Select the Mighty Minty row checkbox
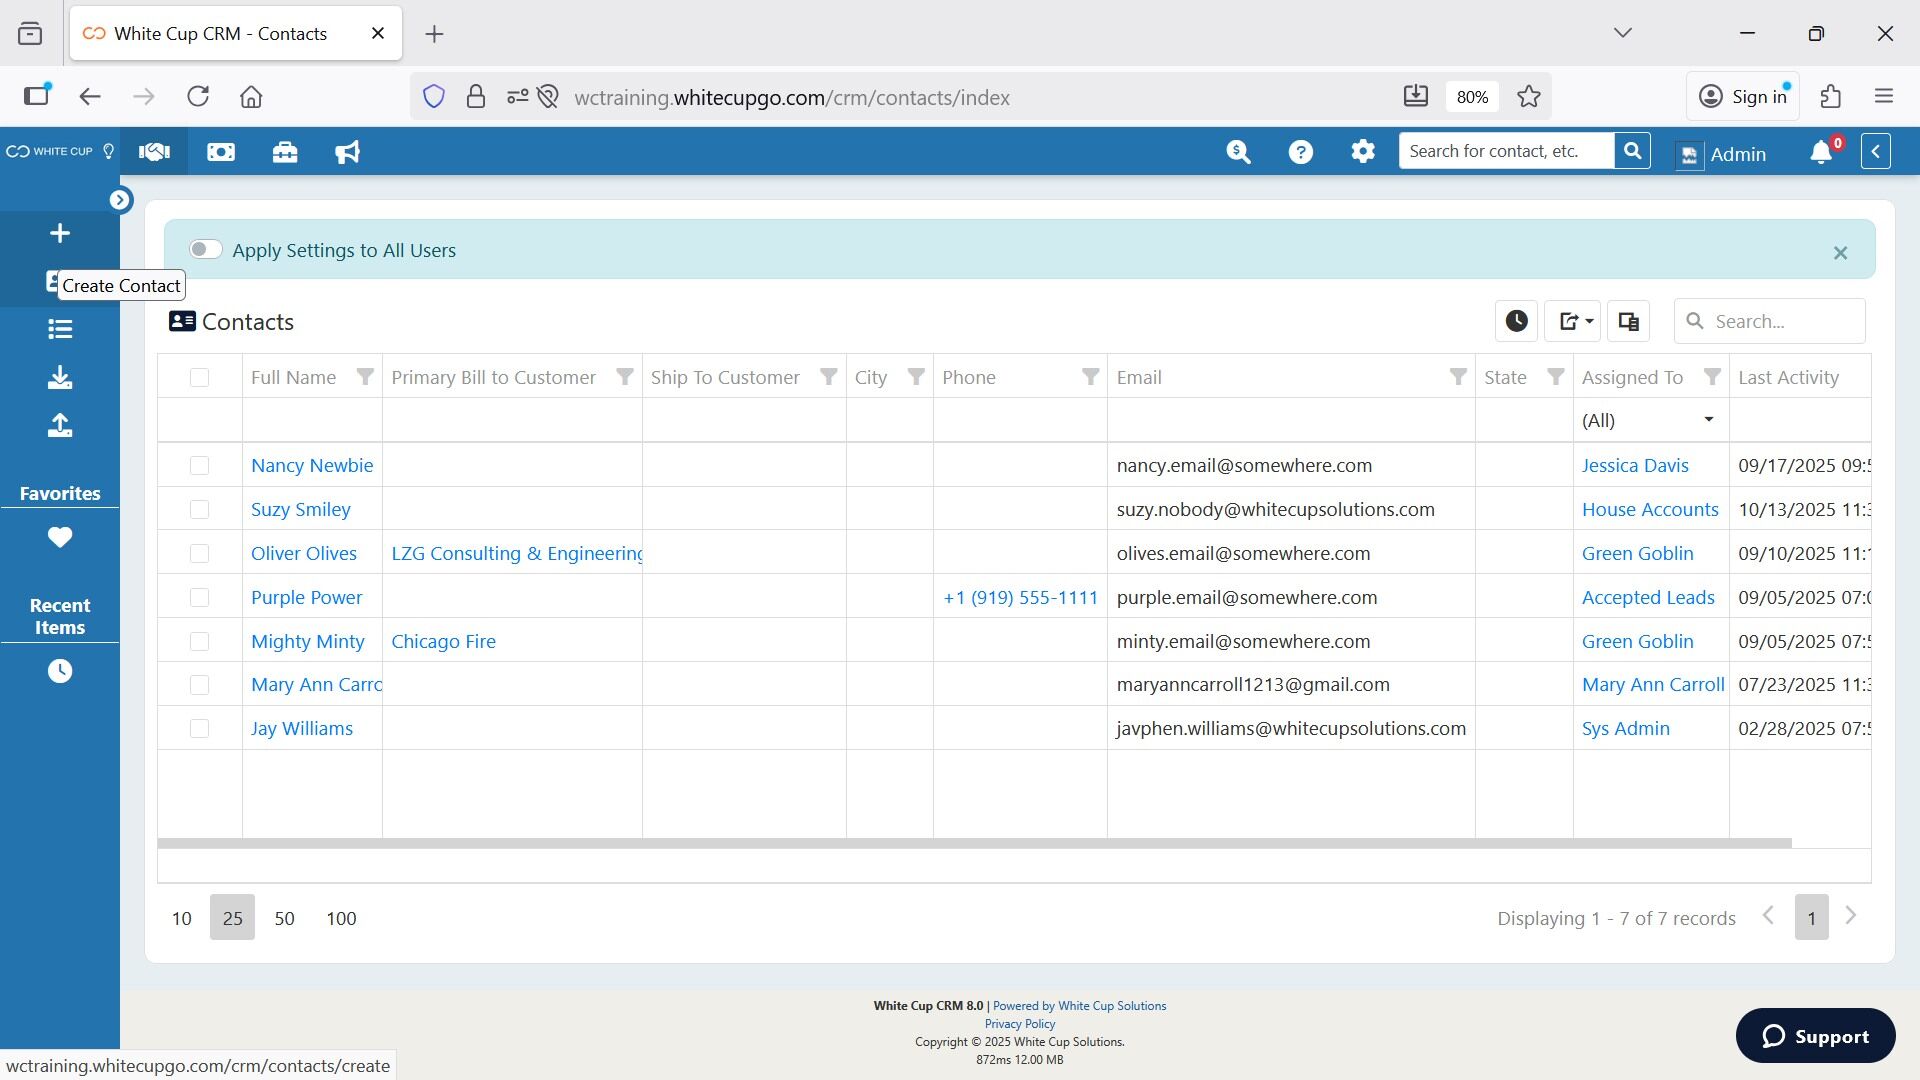Screen dimensions: 1920x1080 click(200, 642)
